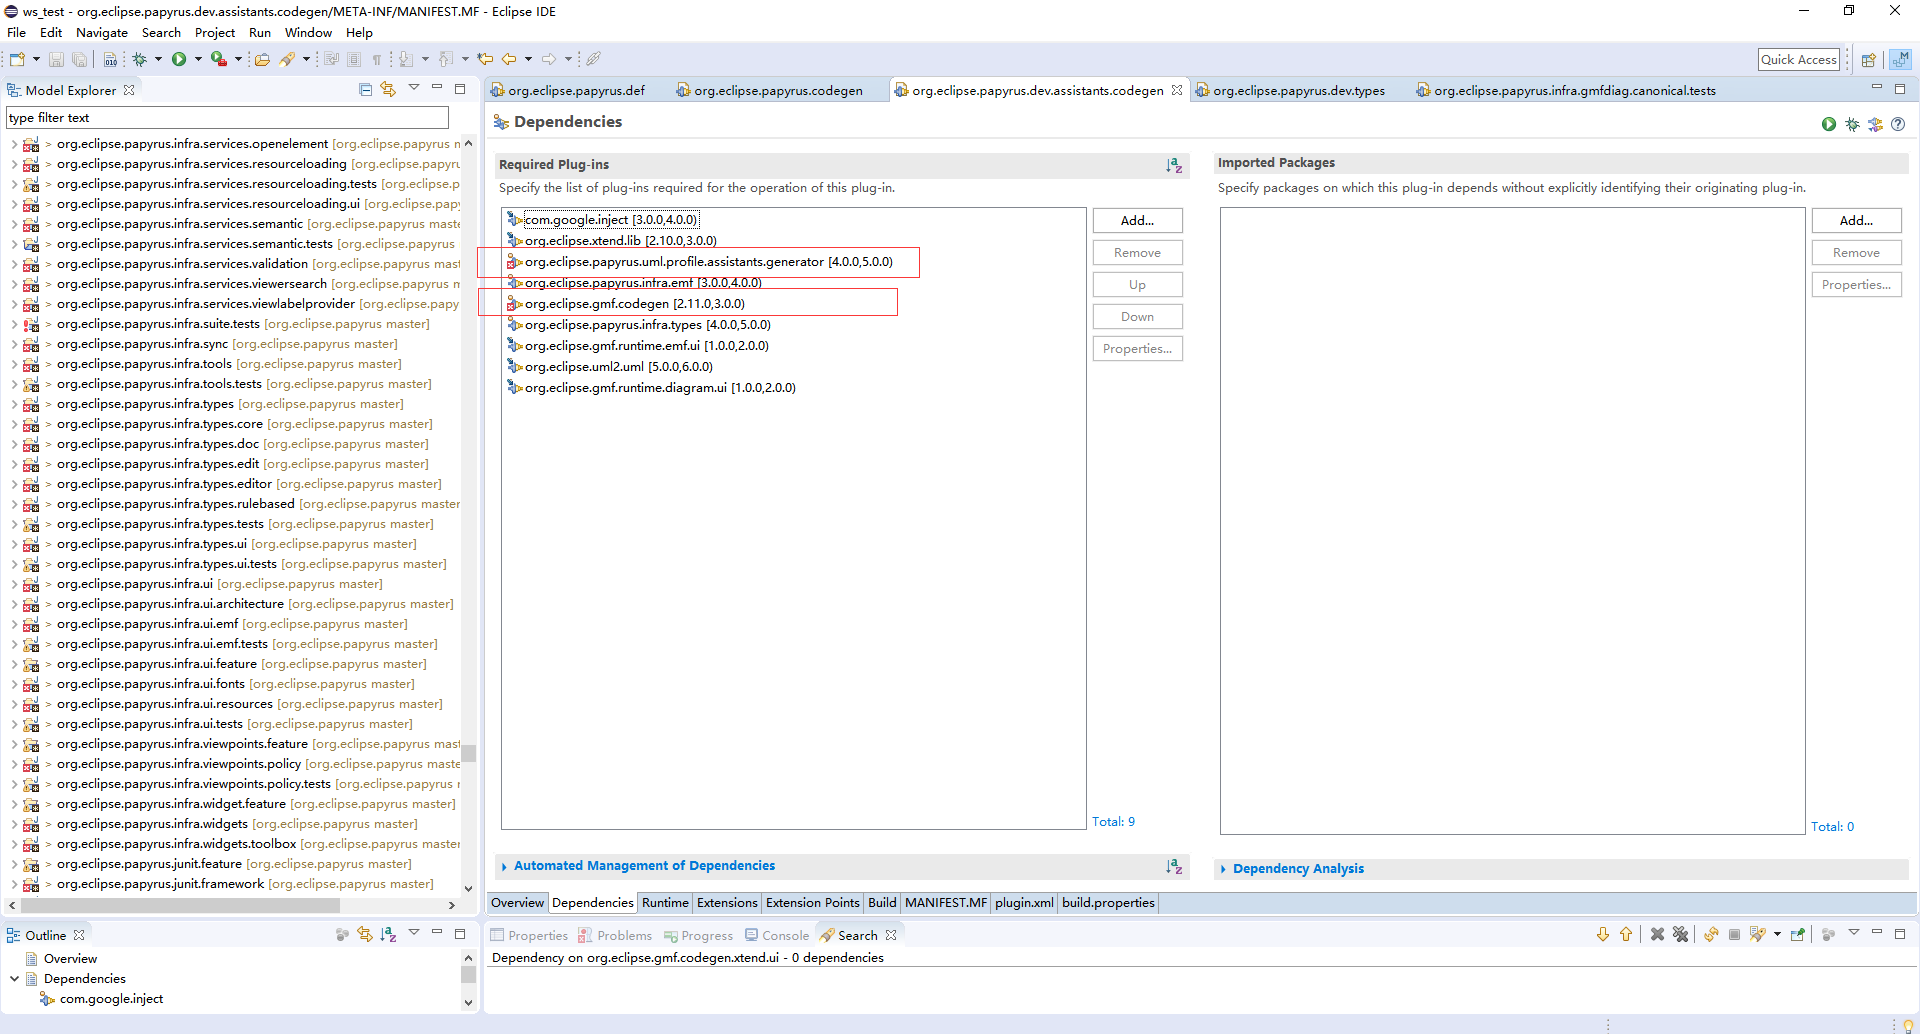Show previous match in Search view
This screenshot has width=1920, height=1034.
click(1626, 934)
